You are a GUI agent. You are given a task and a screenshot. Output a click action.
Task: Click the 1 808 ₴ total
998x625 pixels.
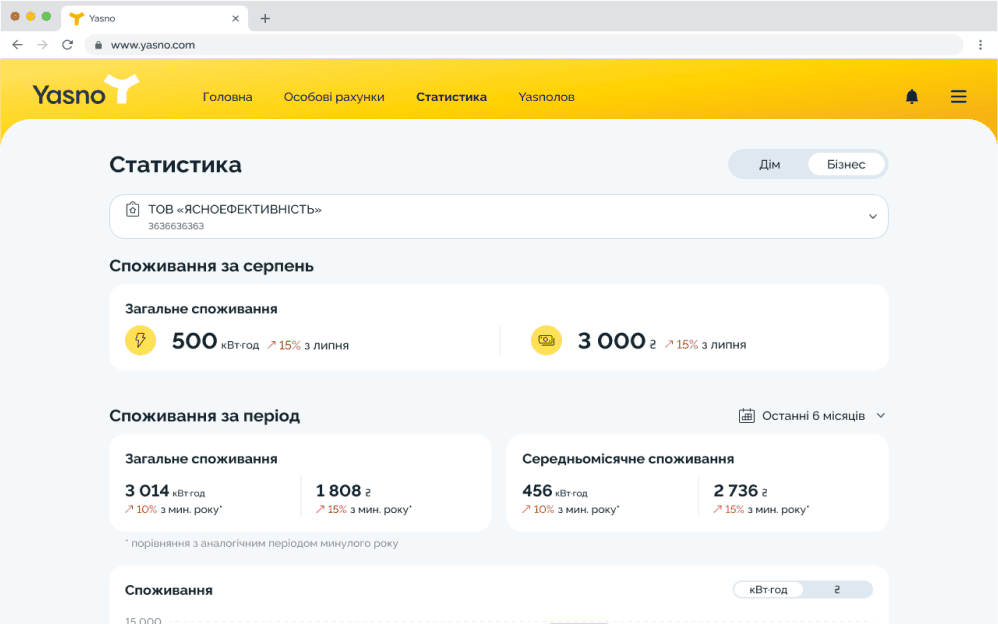(x=343, y=491)
